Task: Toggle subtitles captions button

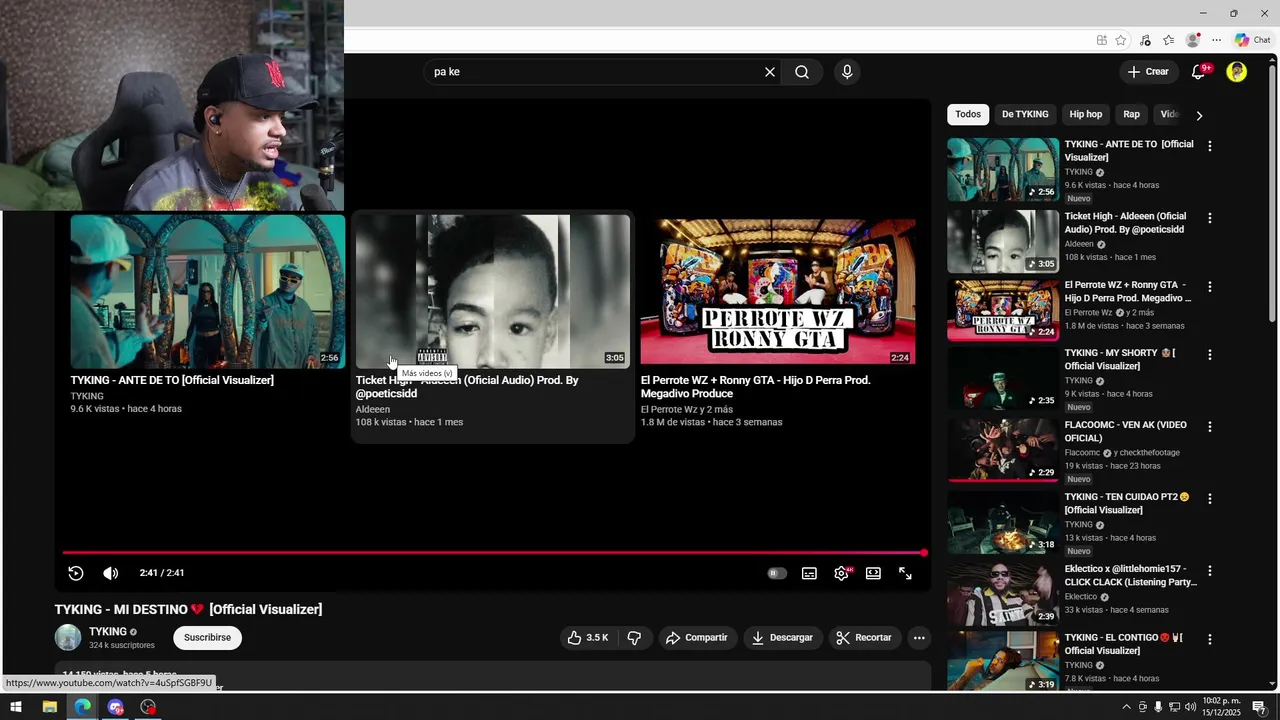Action: (x=809, y=573)
